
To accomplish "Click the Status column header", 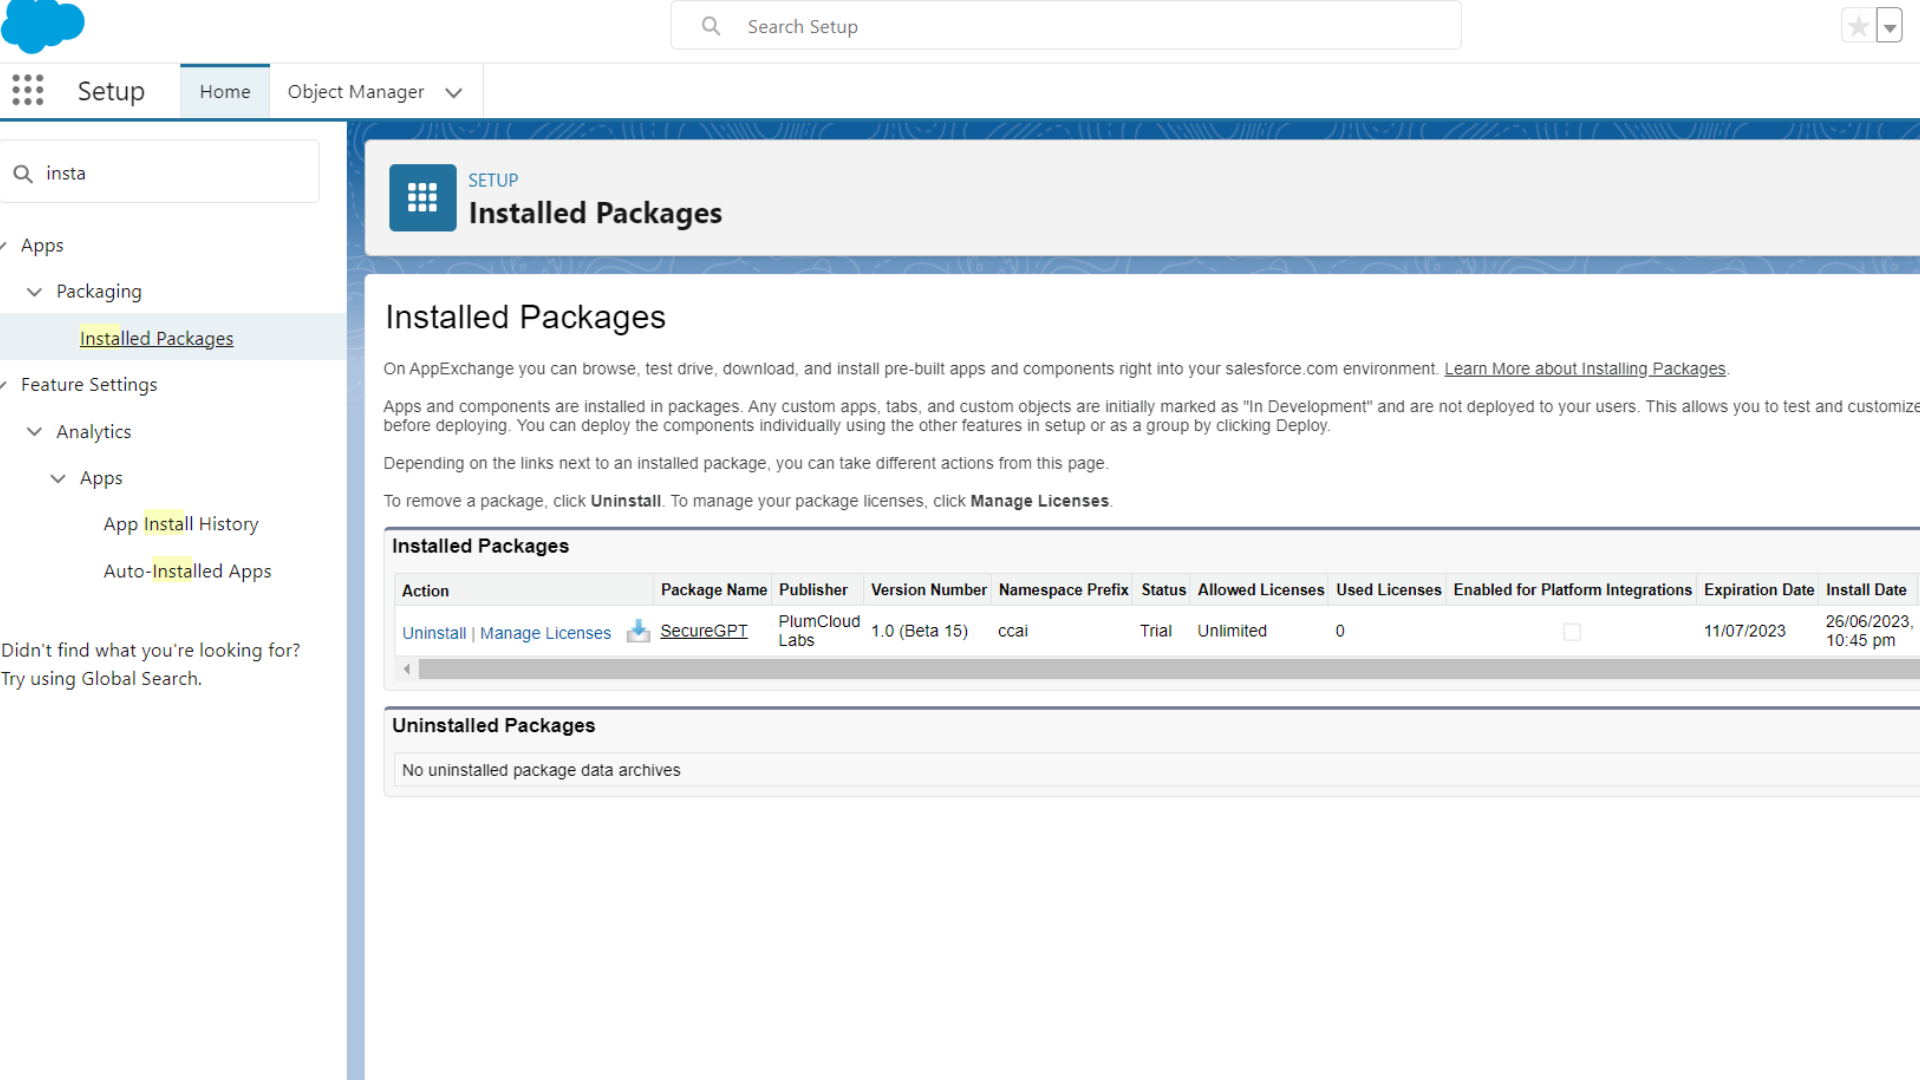I will tap(1163, 590).
